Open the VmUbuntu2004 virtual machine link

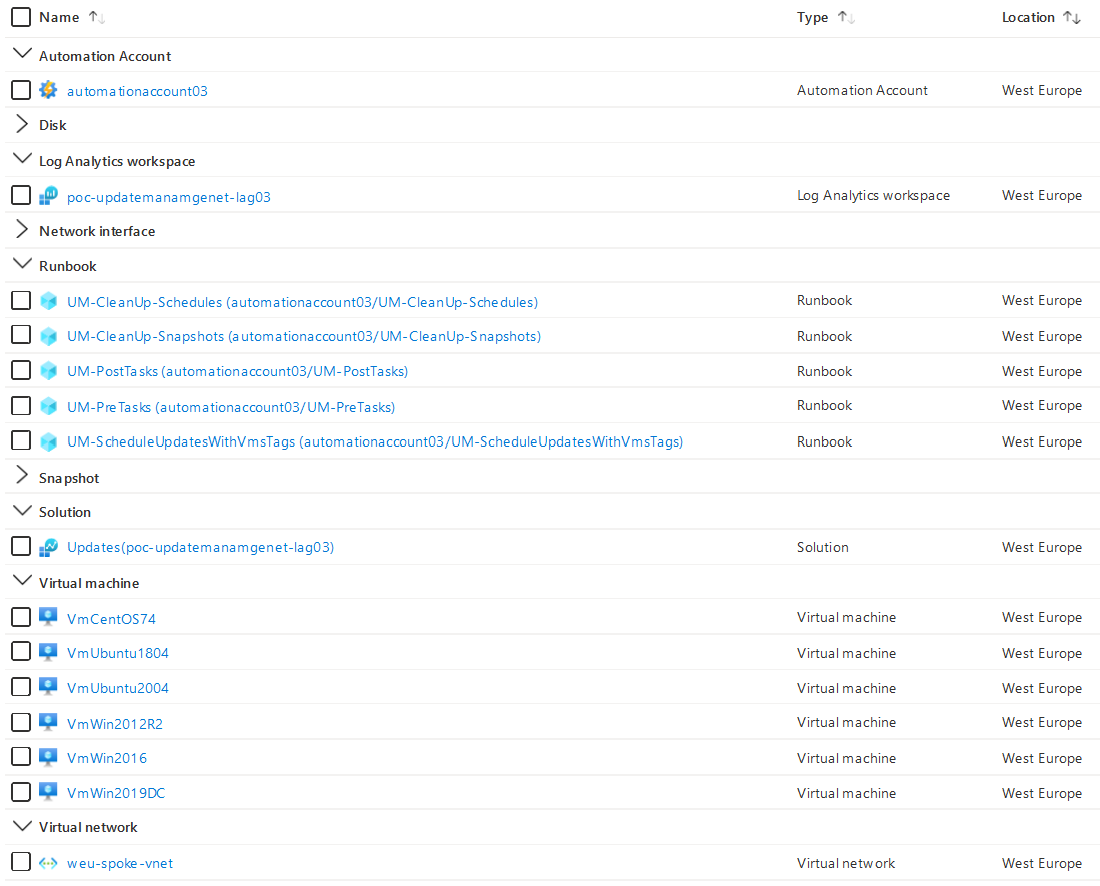(118, 688)
